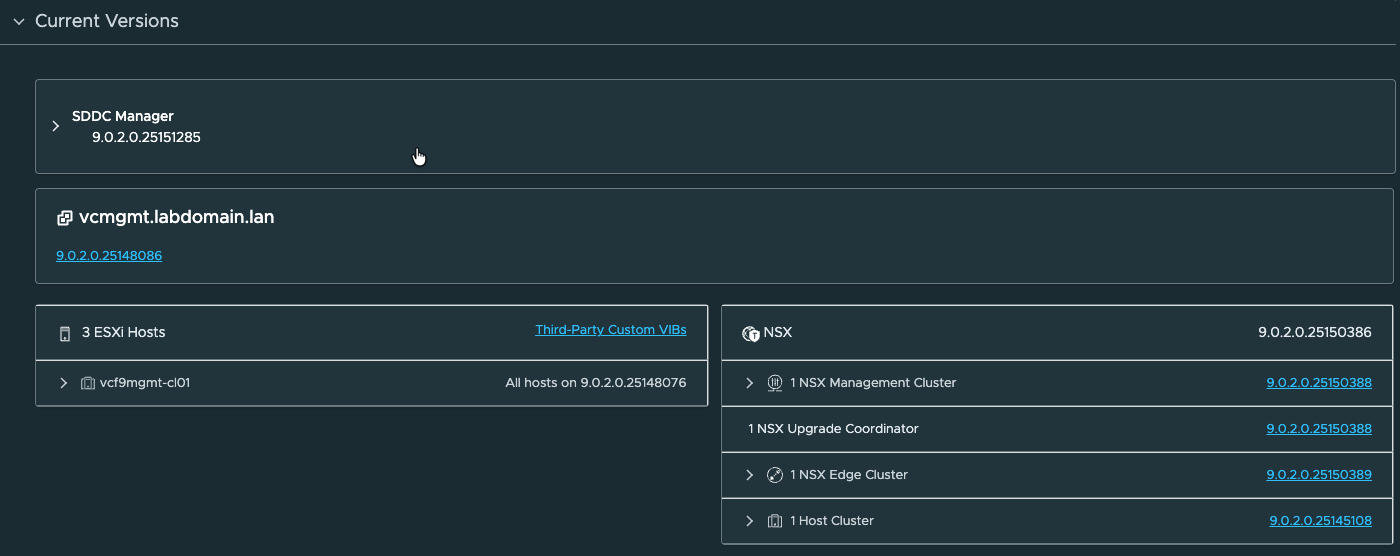This screenshot has height=556, width=1400.
Task: Open NSX Edge Cluster version 9.0.2.0.25150389
Action: [x=1318, y=475]
